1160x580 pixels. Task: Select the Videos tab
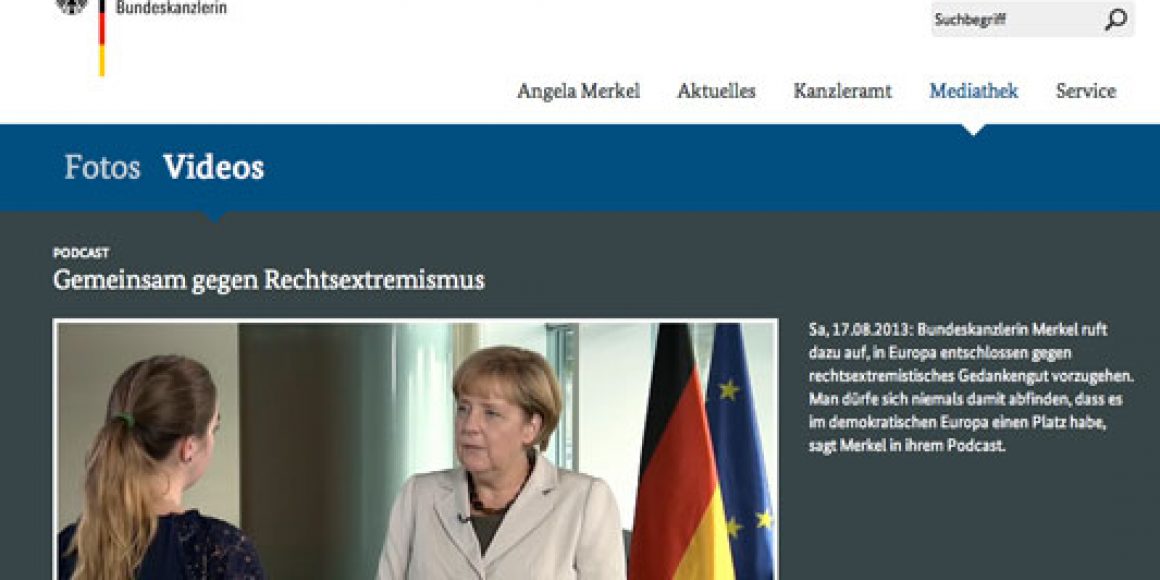coord(213,167)
